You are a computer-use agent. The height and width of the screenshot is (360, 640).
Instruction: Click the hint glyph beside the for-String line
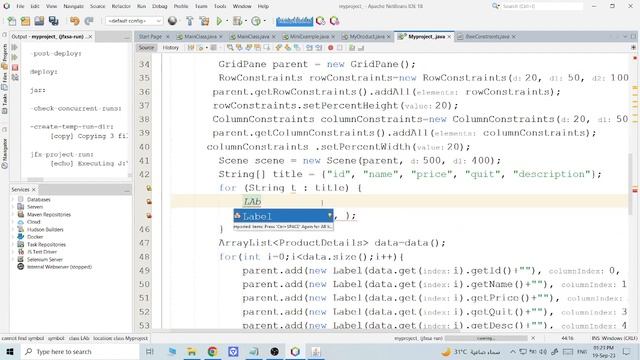click(149, 188)
